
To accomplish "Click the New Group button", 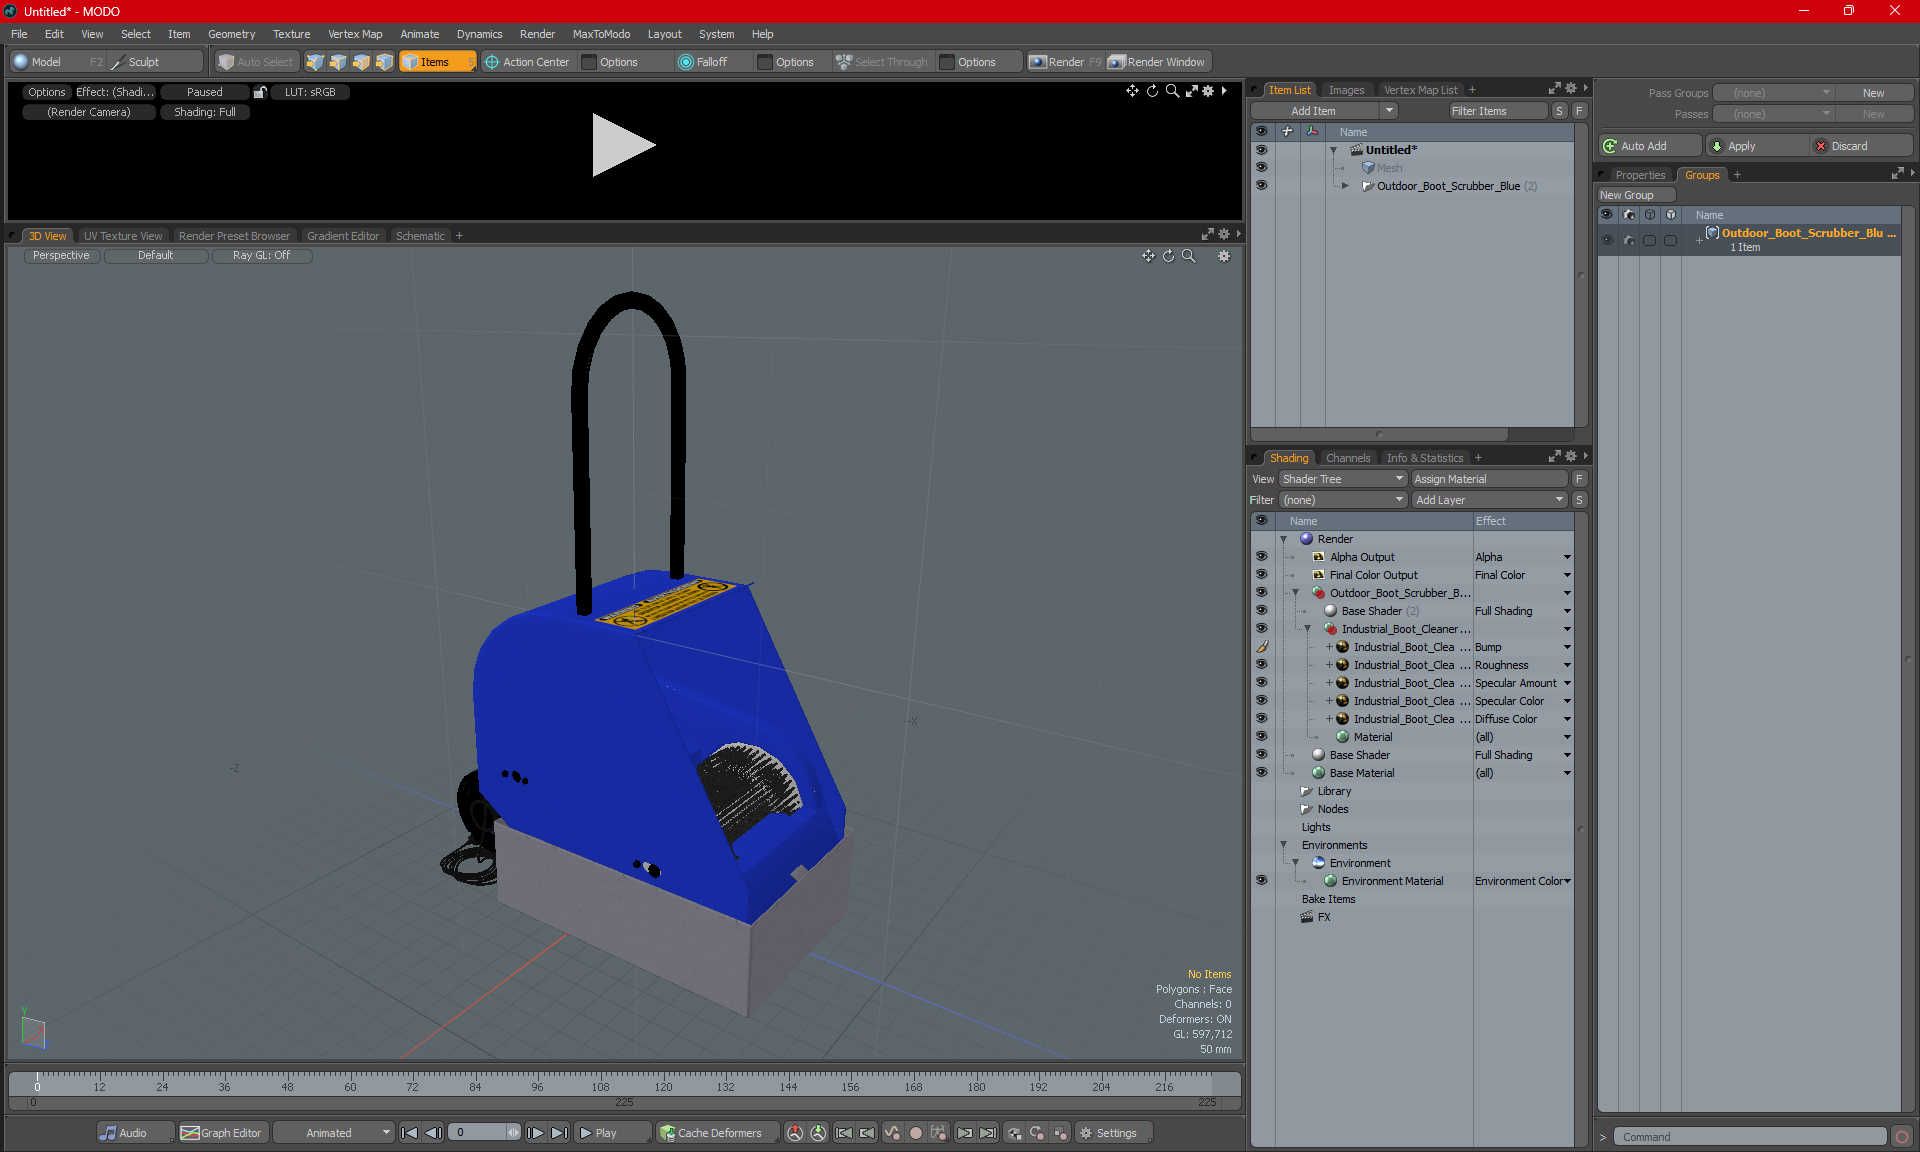I will tap(1636, 195).
